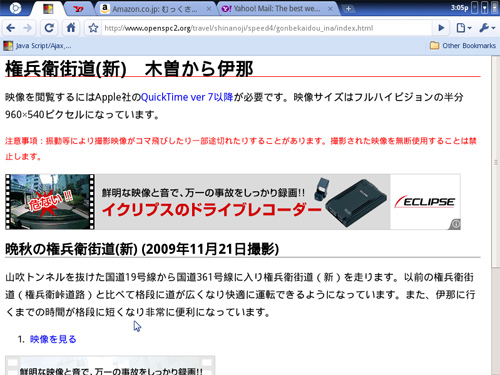
Task: Click the red 注意事項 warning text
Action: (x=241, y=148)
